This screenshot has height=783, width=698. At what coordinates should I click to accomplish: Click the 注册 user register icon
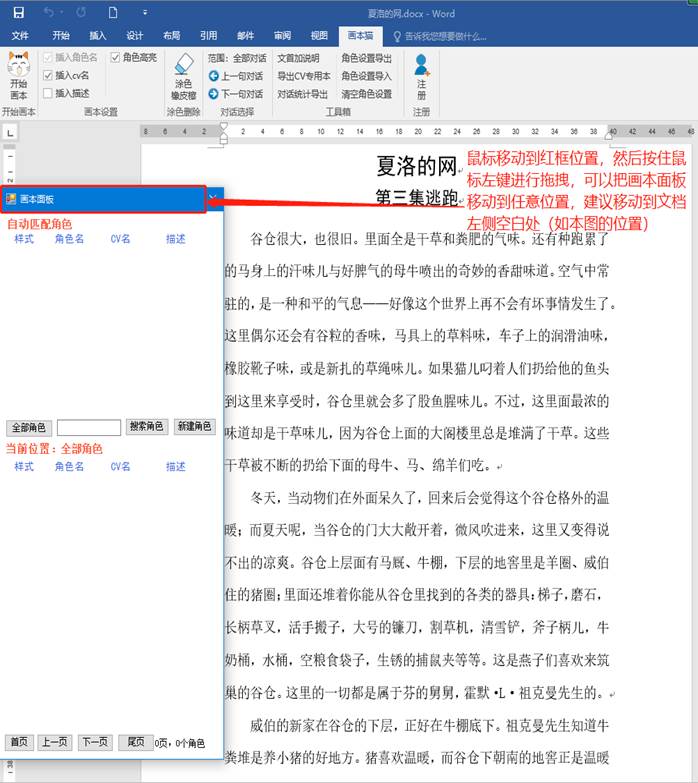click(x=421, y=77)
